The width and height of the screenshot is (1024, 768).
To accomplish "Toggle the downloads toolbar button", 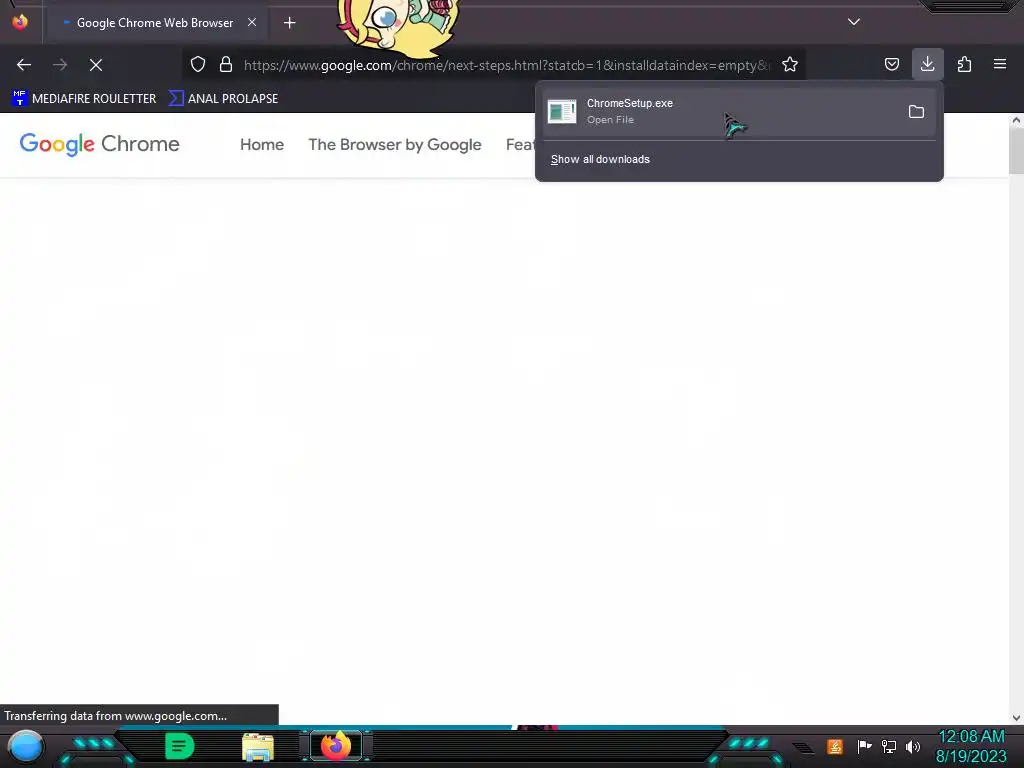I will tap(927, 64).
